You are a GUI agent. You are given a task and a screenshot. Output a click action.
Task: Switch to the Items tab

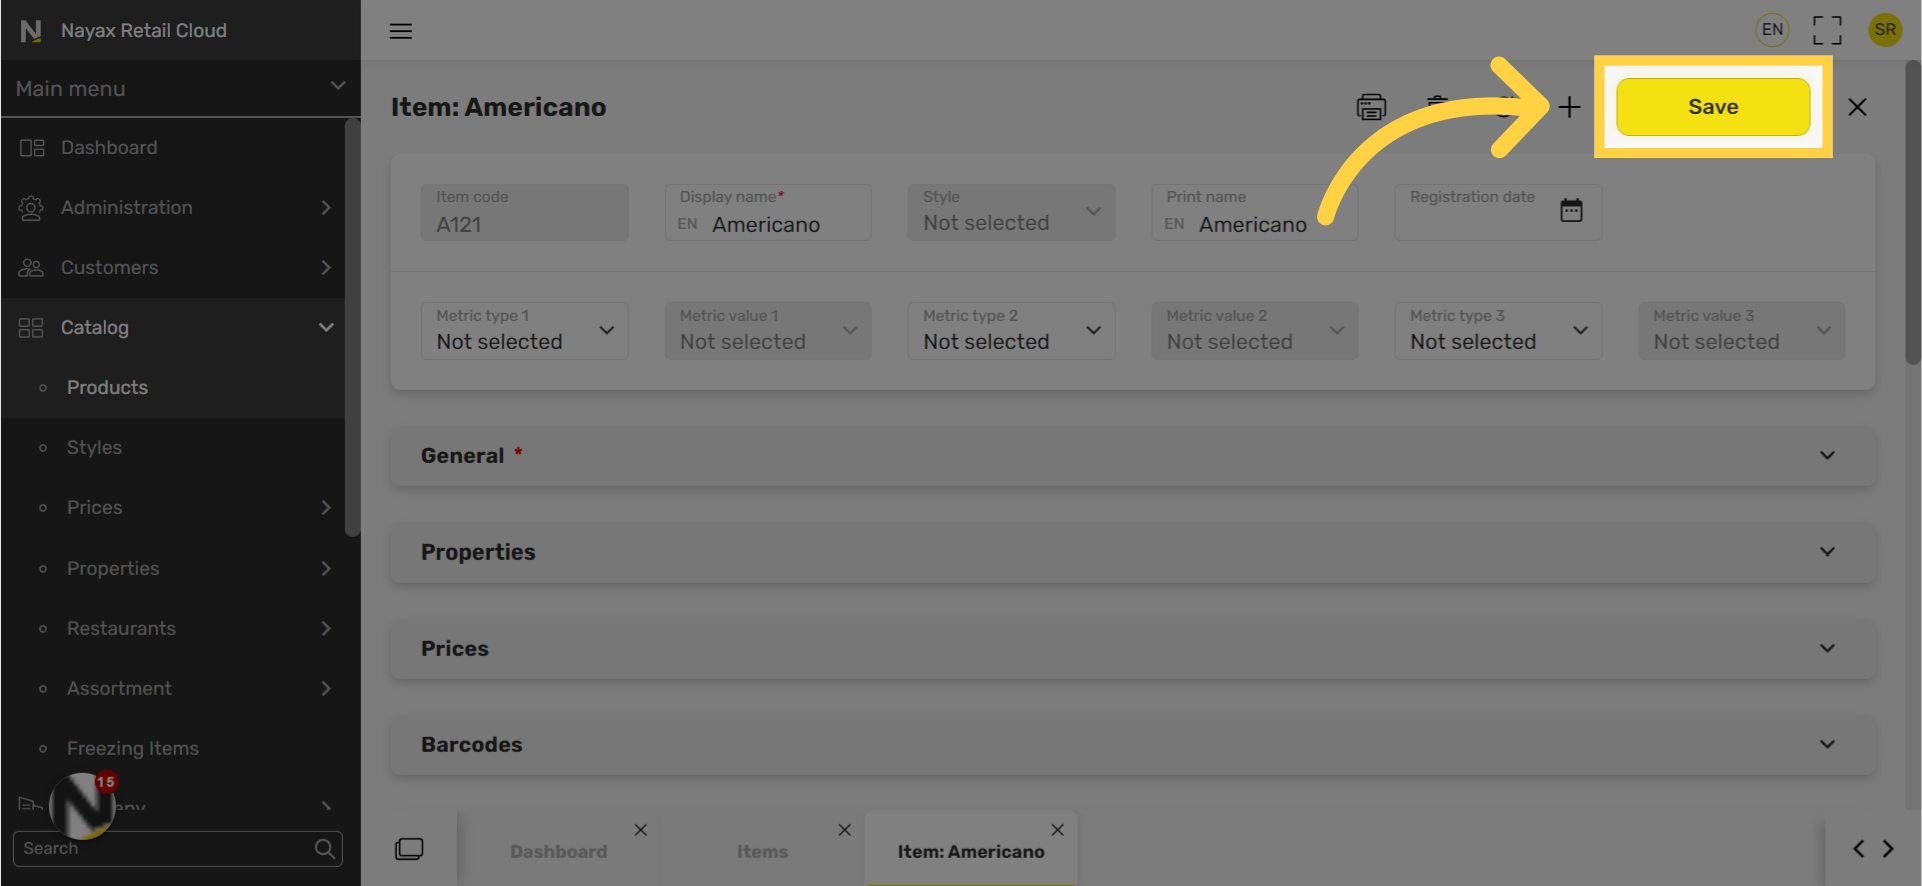(762, 852)
